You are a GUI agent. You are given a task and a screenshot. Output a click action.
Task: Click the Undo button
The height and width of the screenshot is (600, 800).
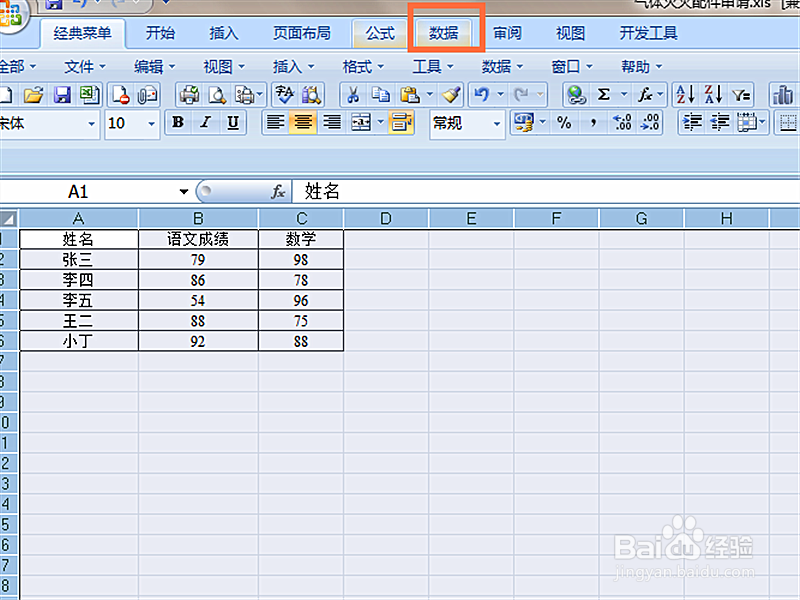click(481, 96)
